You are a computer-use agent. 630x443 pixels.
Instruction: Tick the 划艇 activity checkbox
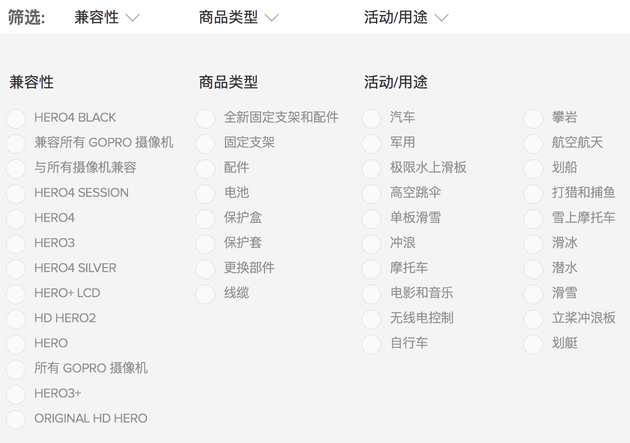pyautogui.click(x=533, y=343)
